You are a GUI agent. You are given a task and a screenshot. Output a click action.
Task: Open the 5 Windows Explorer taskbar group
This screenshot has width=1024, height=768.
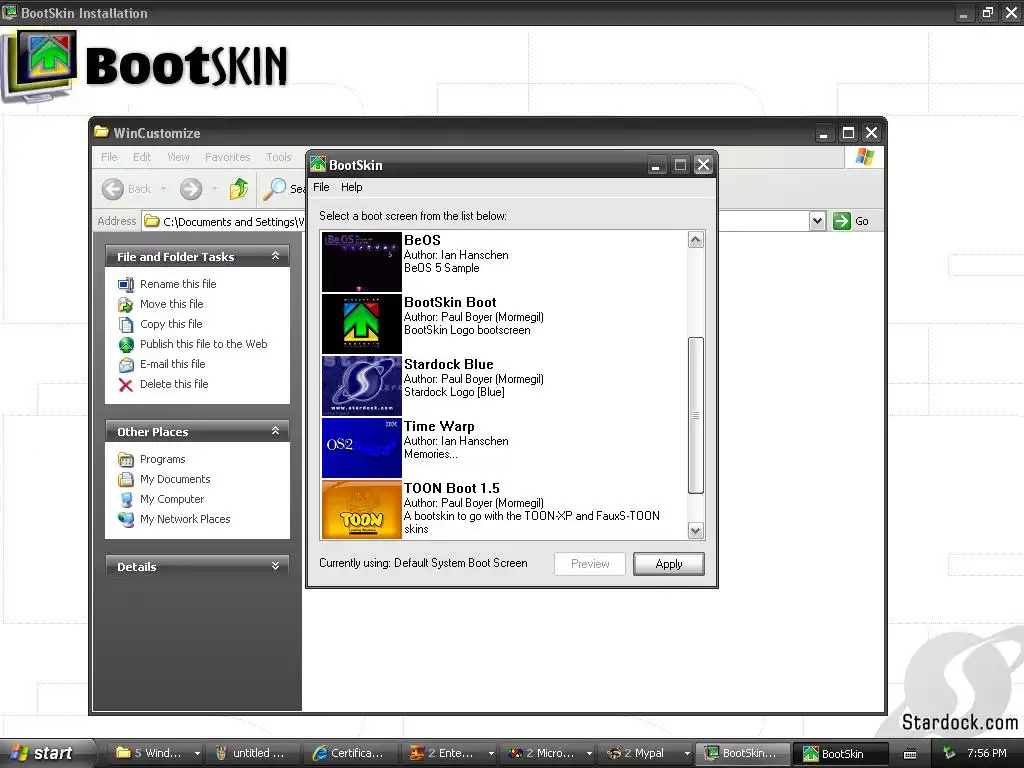157,753
